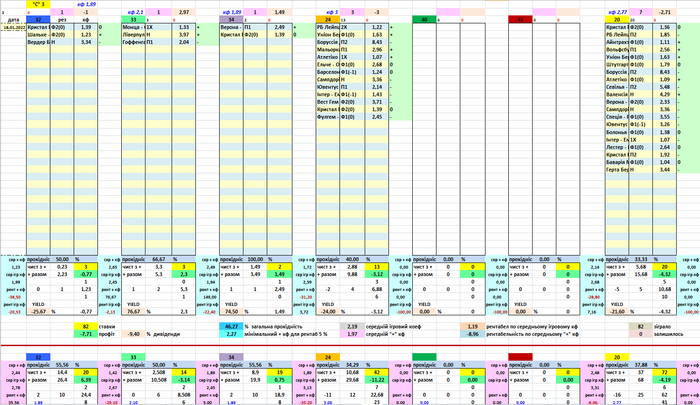Select the Монца match cell
The height and width of the screenshot is (405, 700).
coord(133,27)
